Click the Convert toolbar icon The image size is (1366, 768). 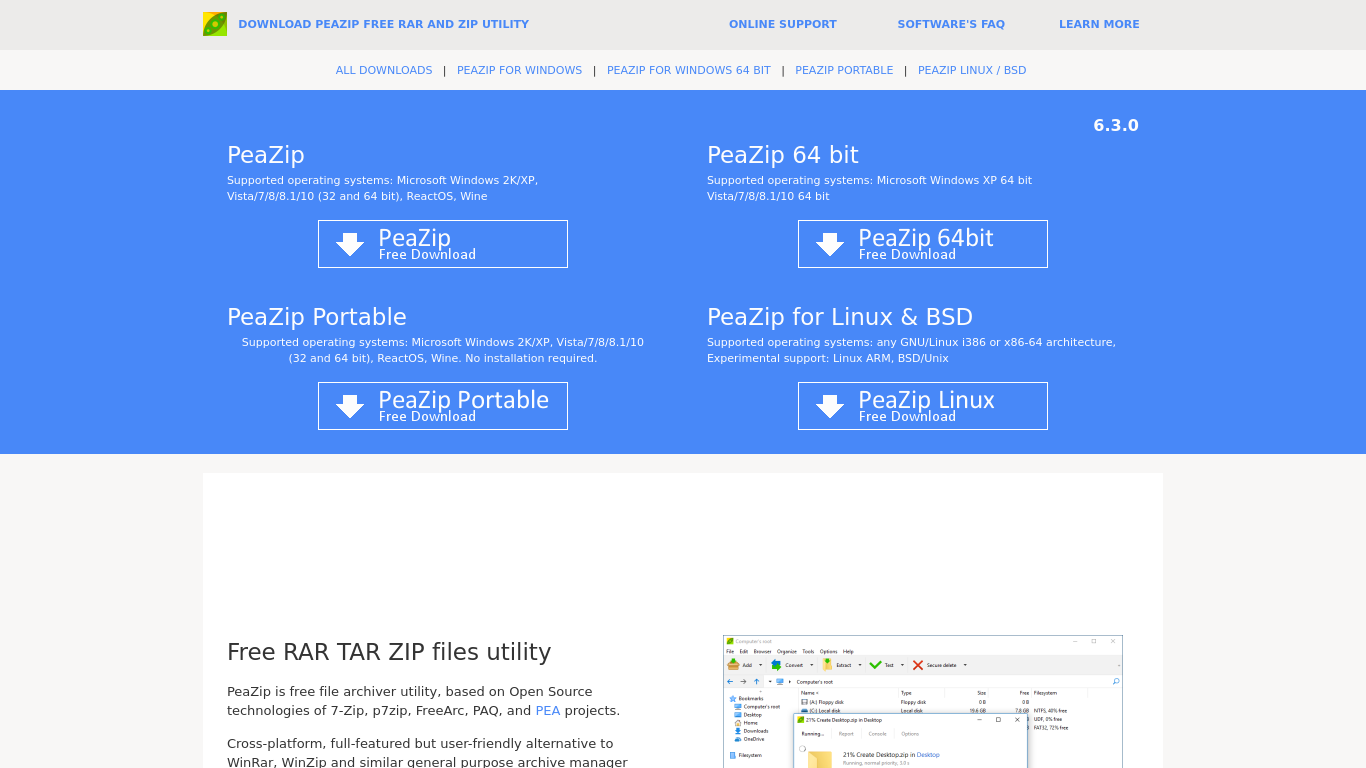click(776, 663)
